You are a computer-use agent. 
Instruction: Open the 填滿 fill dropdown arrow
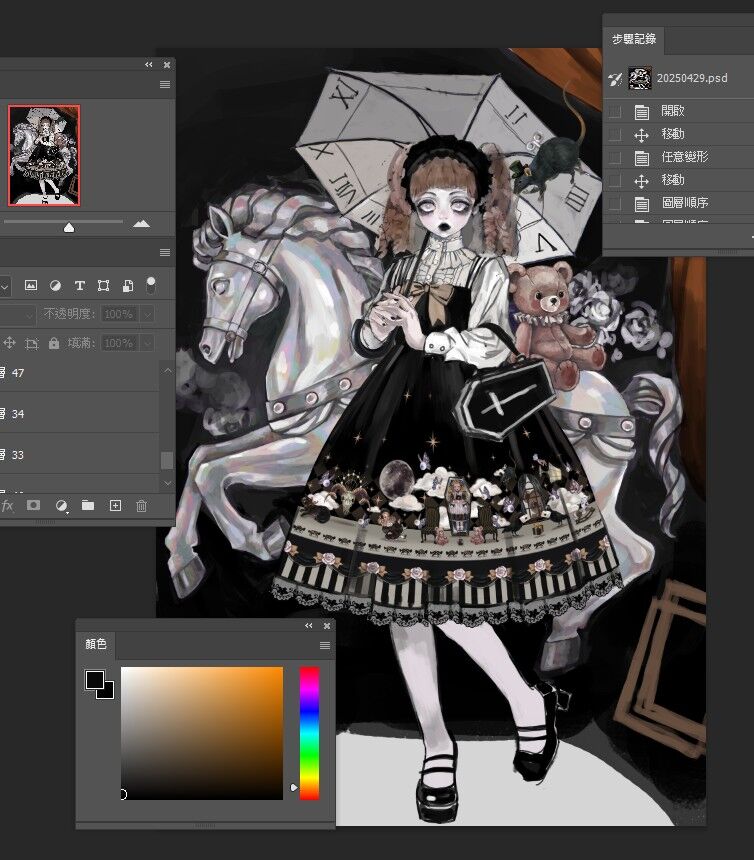[x=147, y=343]
